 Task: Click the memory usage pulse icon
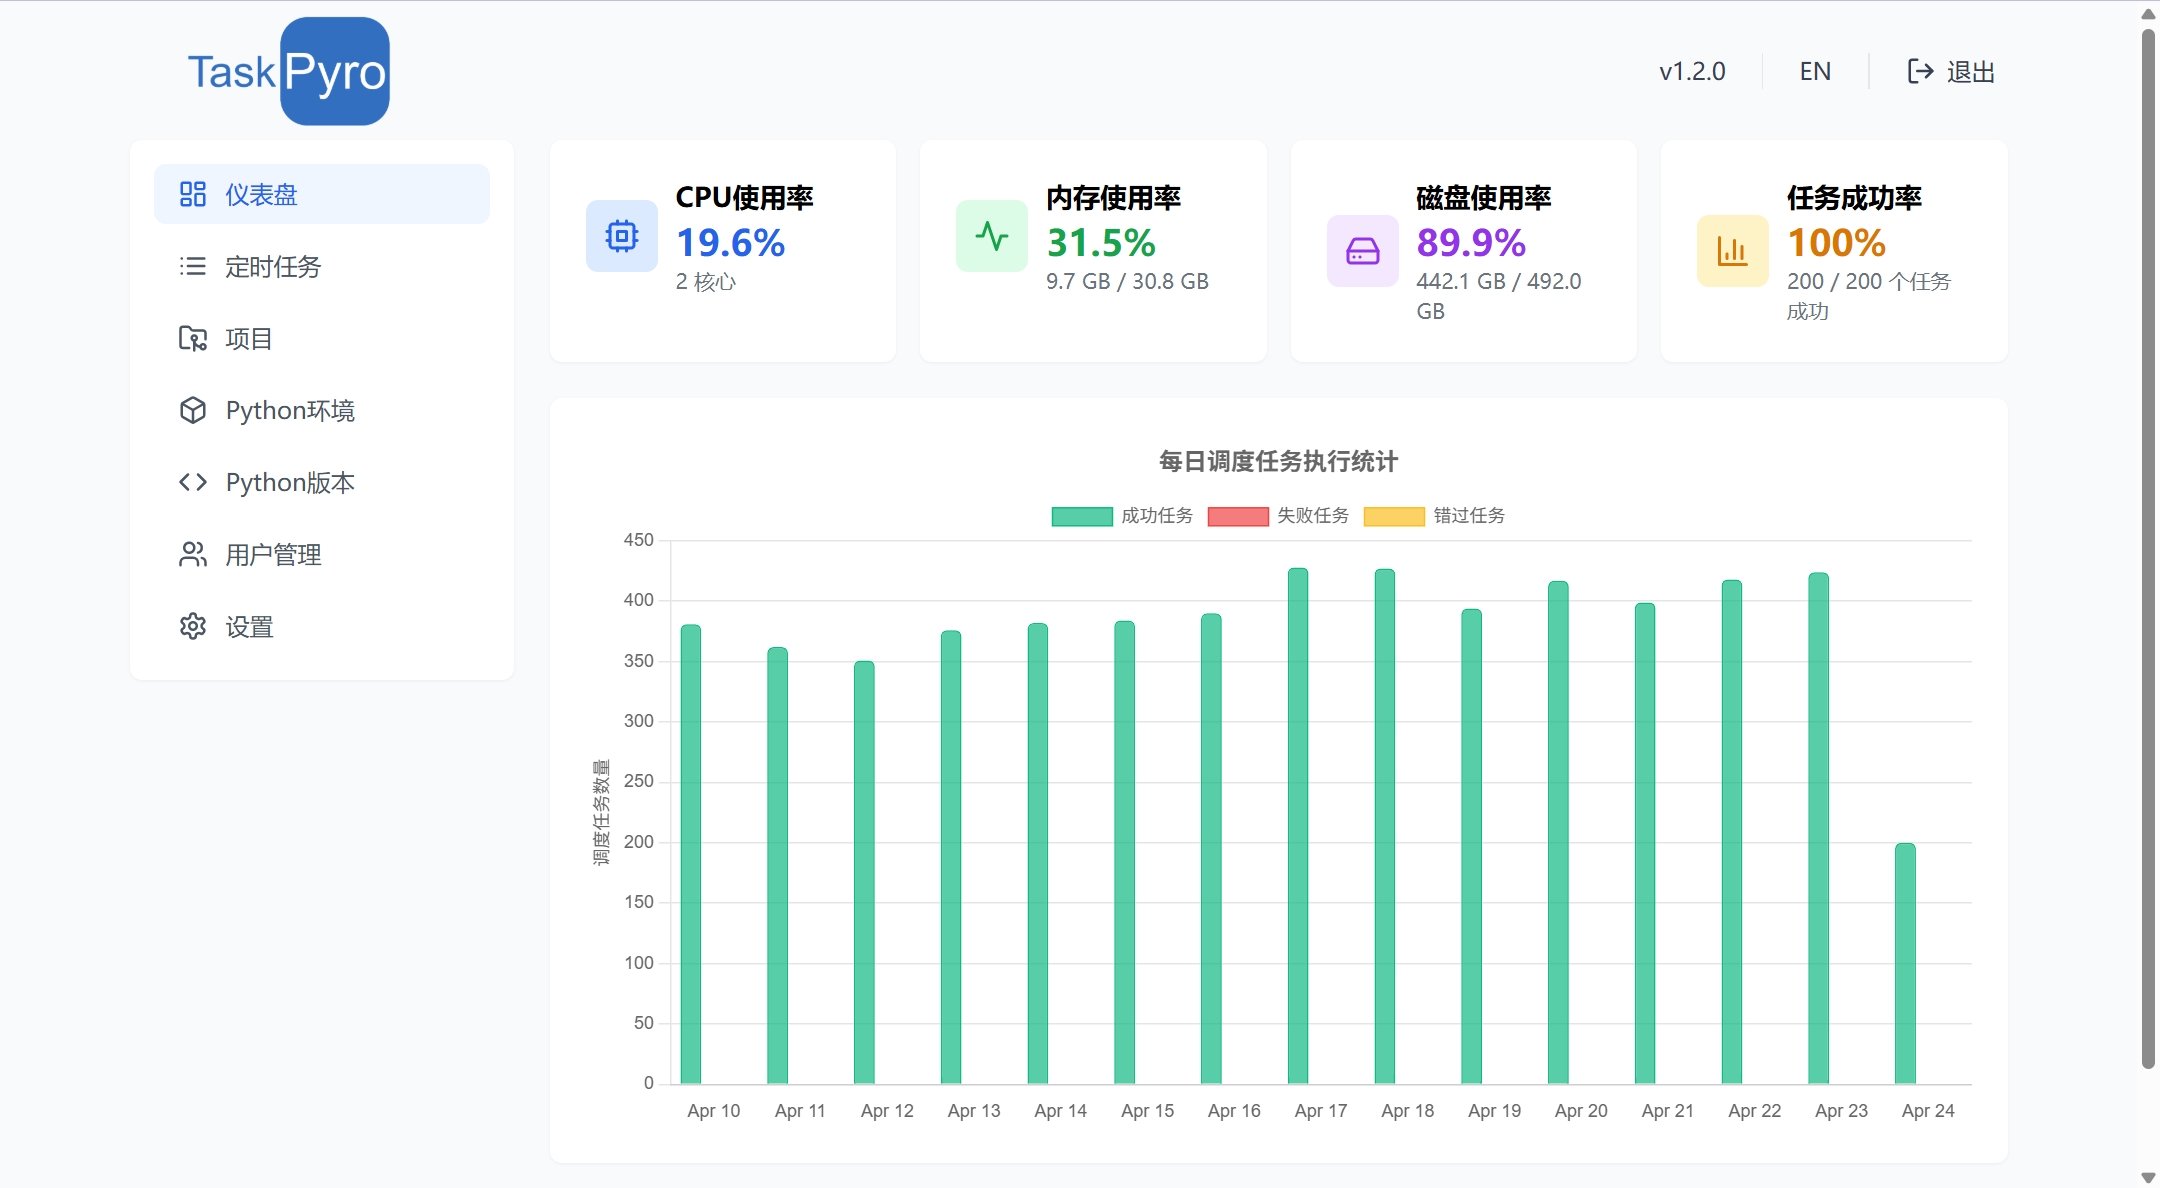[991, 236]
